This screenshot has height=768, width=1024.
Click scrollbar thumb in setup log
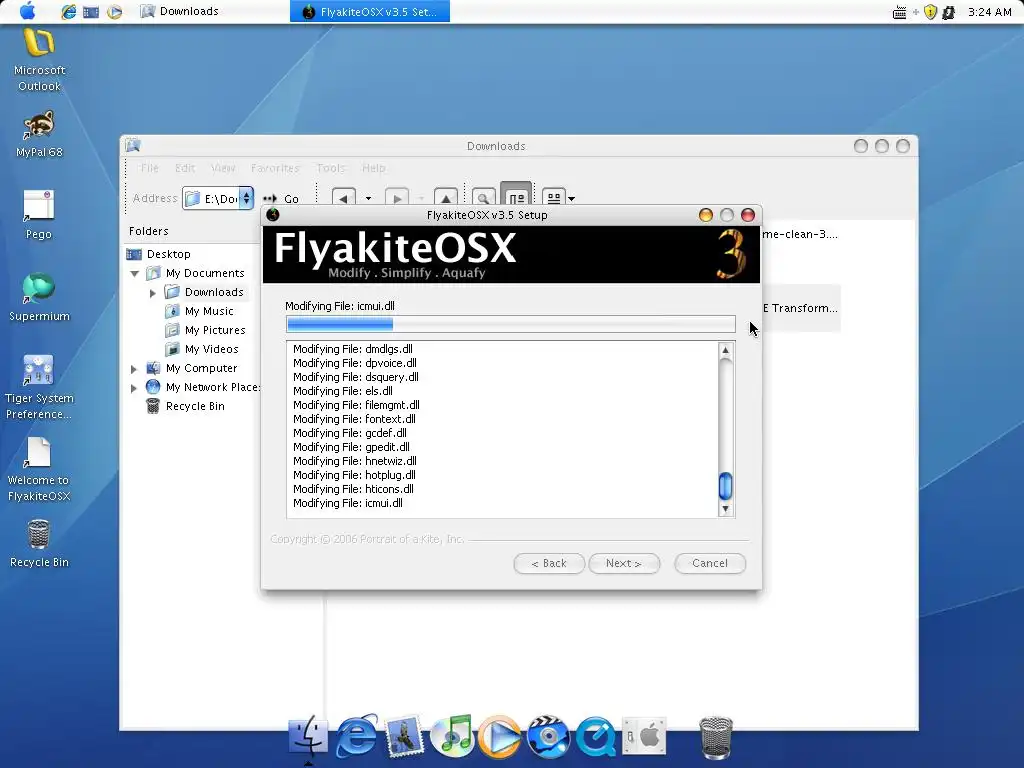[x=725, y=486]
